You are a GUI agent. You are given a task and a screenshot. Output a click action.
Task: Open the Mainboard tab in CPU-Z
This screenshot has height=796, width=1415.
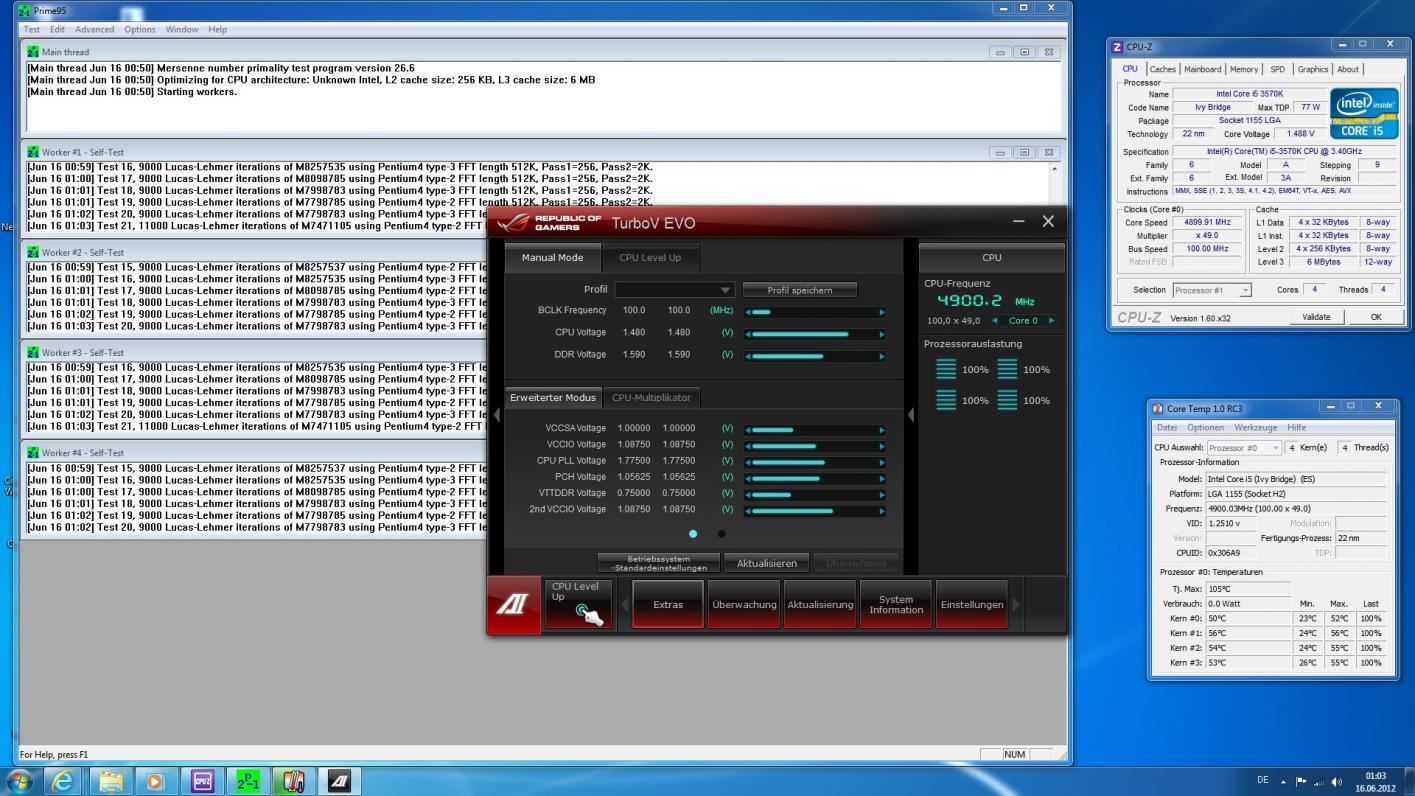[x=1203, y=69]
